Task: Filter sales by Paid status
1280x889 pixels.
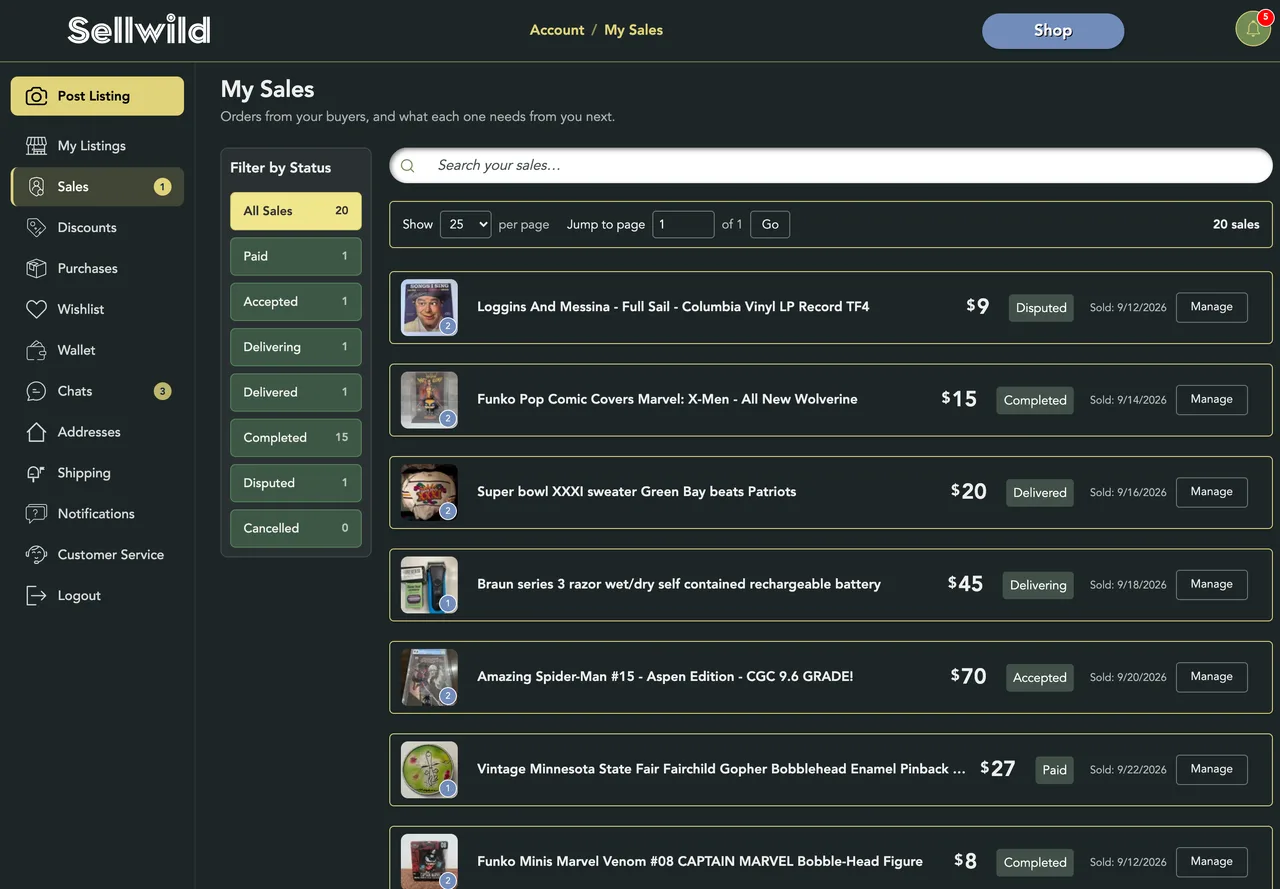Action: point(296,257)
